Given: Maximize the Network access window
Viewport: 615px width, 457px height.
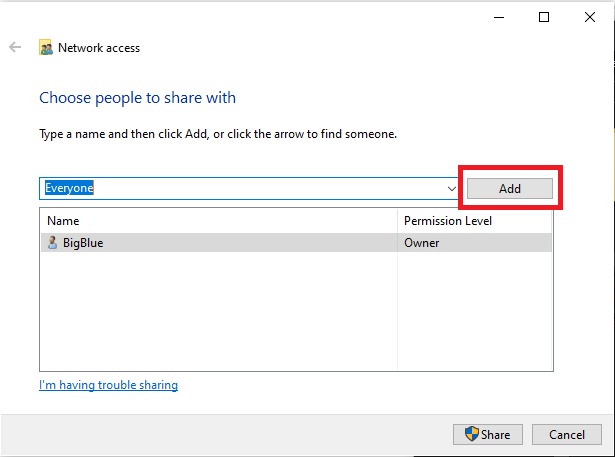Looking at the screenshot, I should coord(544,17).
